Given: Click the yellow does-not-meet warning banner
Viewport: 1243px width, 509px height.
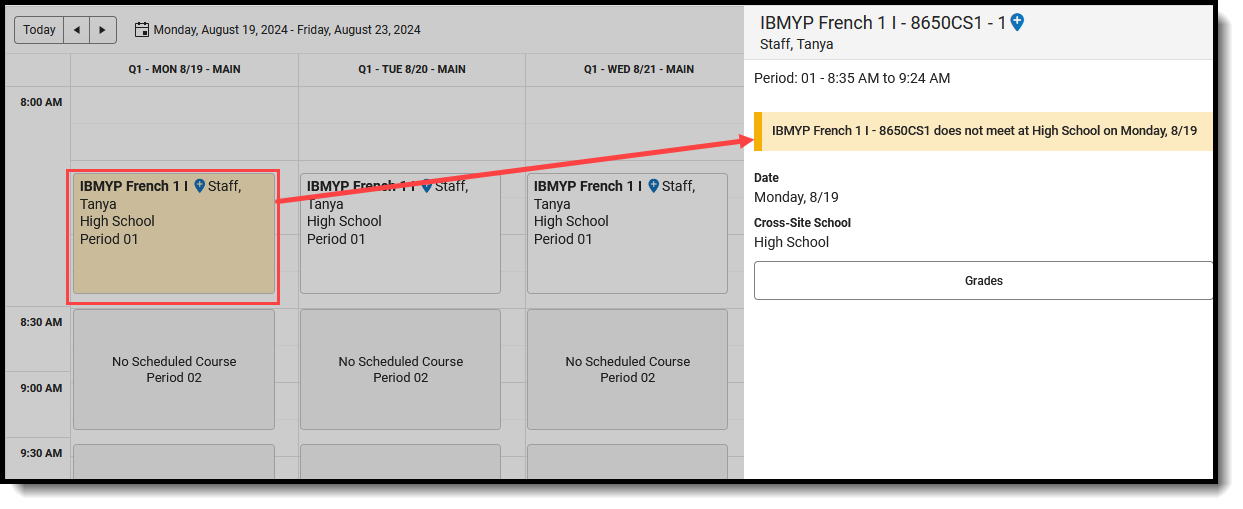Looking at the screenshot, I should 983,131.
